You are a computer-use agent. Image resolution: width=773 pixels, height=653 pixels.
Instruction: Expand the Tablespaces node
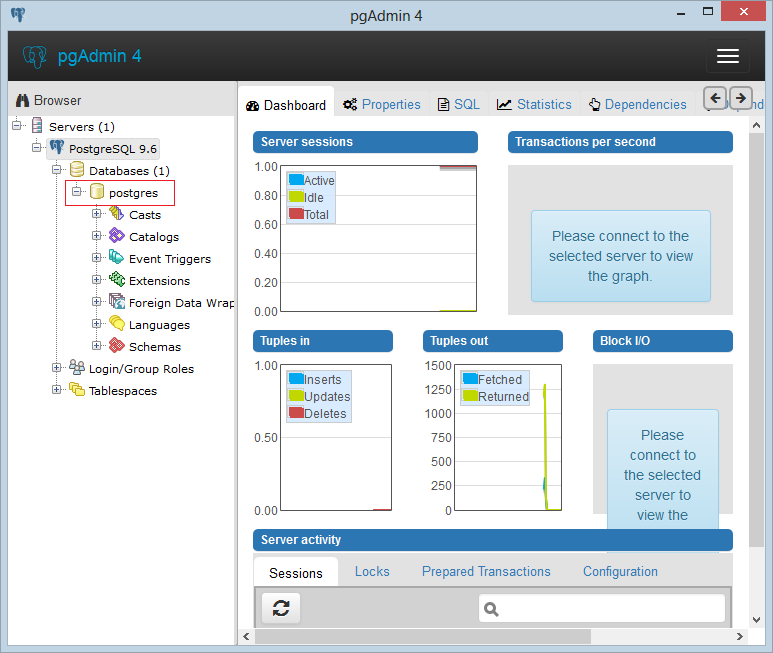coord(57,389)
